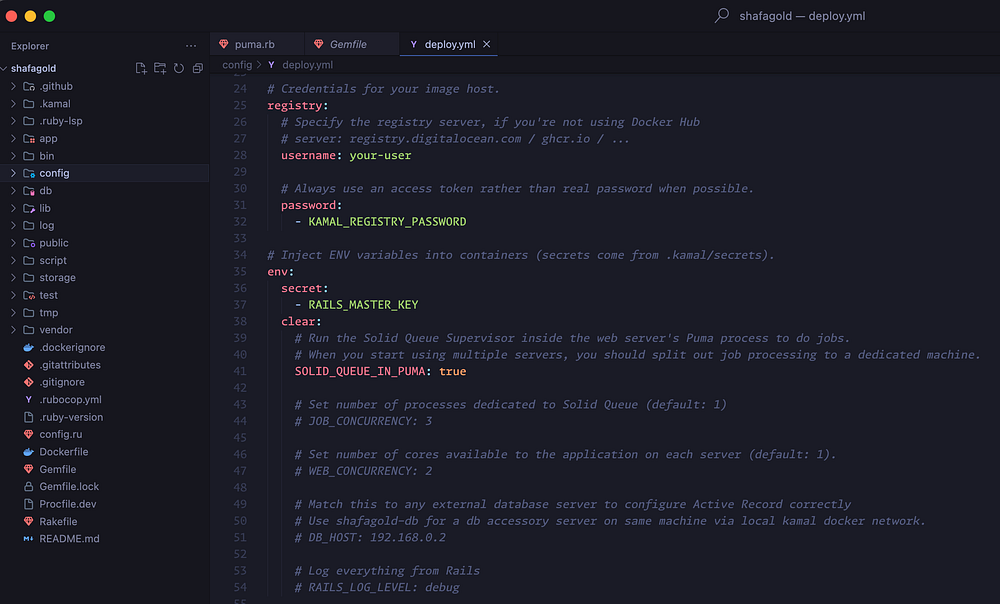Switch to the puma.rb tab
Viewport: 1000px width, 604px height.
point(254,45)
